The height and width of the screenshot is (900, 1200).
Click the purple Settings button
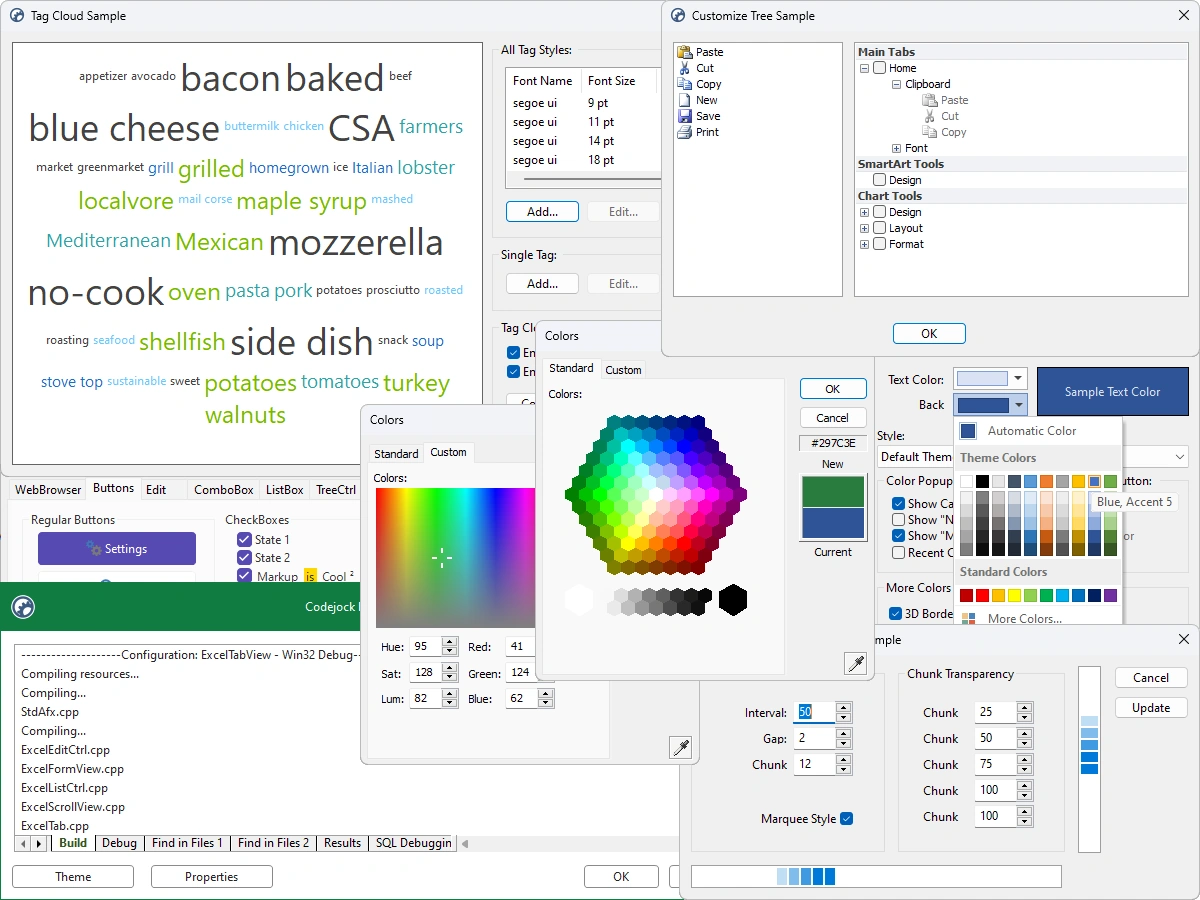click(117, 549)
